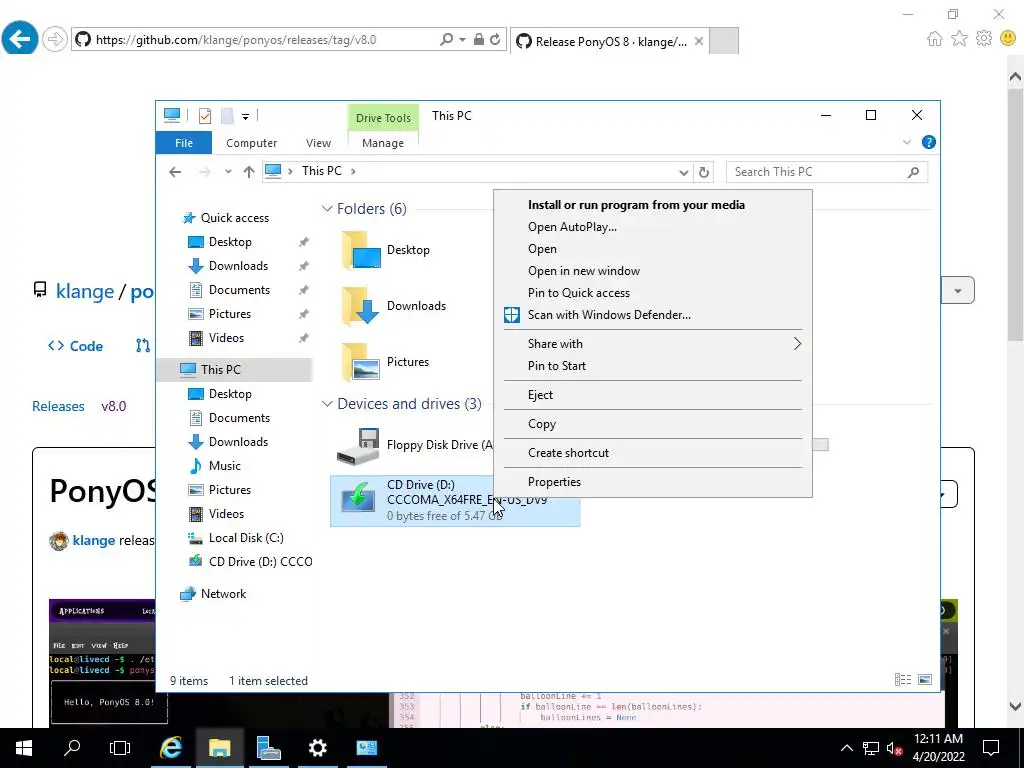
Task: Click the IE forward navigation arrow
Action: pos(55,39)
